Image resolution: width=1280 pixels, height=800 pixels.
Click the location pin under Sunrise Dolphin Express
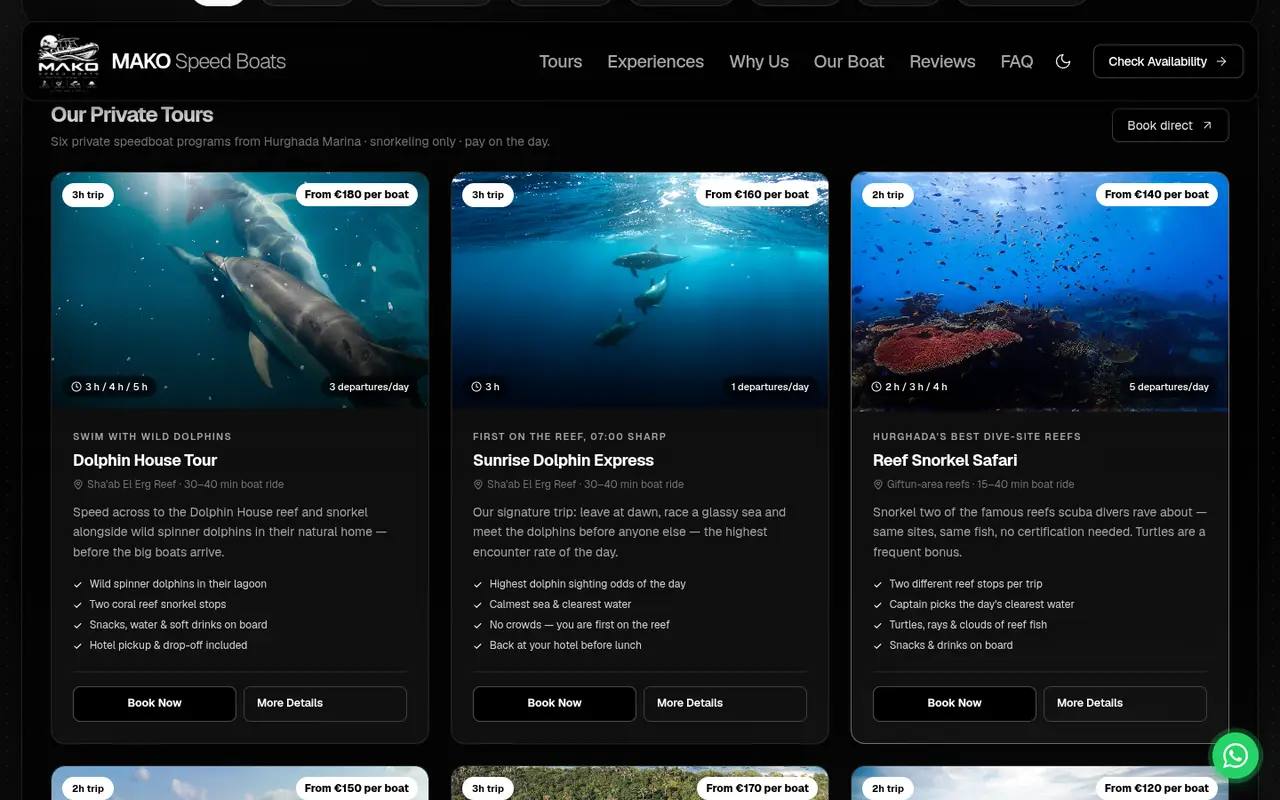tap(478, 484)
